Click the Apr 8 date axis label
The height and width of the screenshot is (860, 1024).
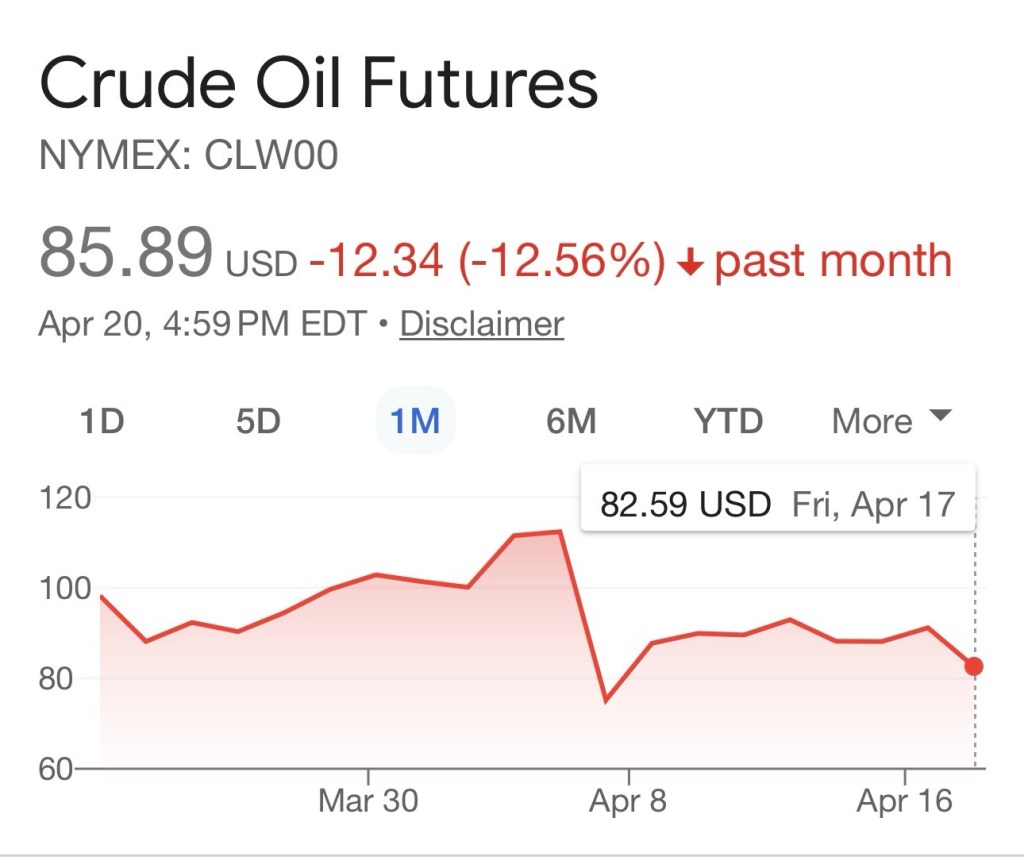tap(628, 801)
